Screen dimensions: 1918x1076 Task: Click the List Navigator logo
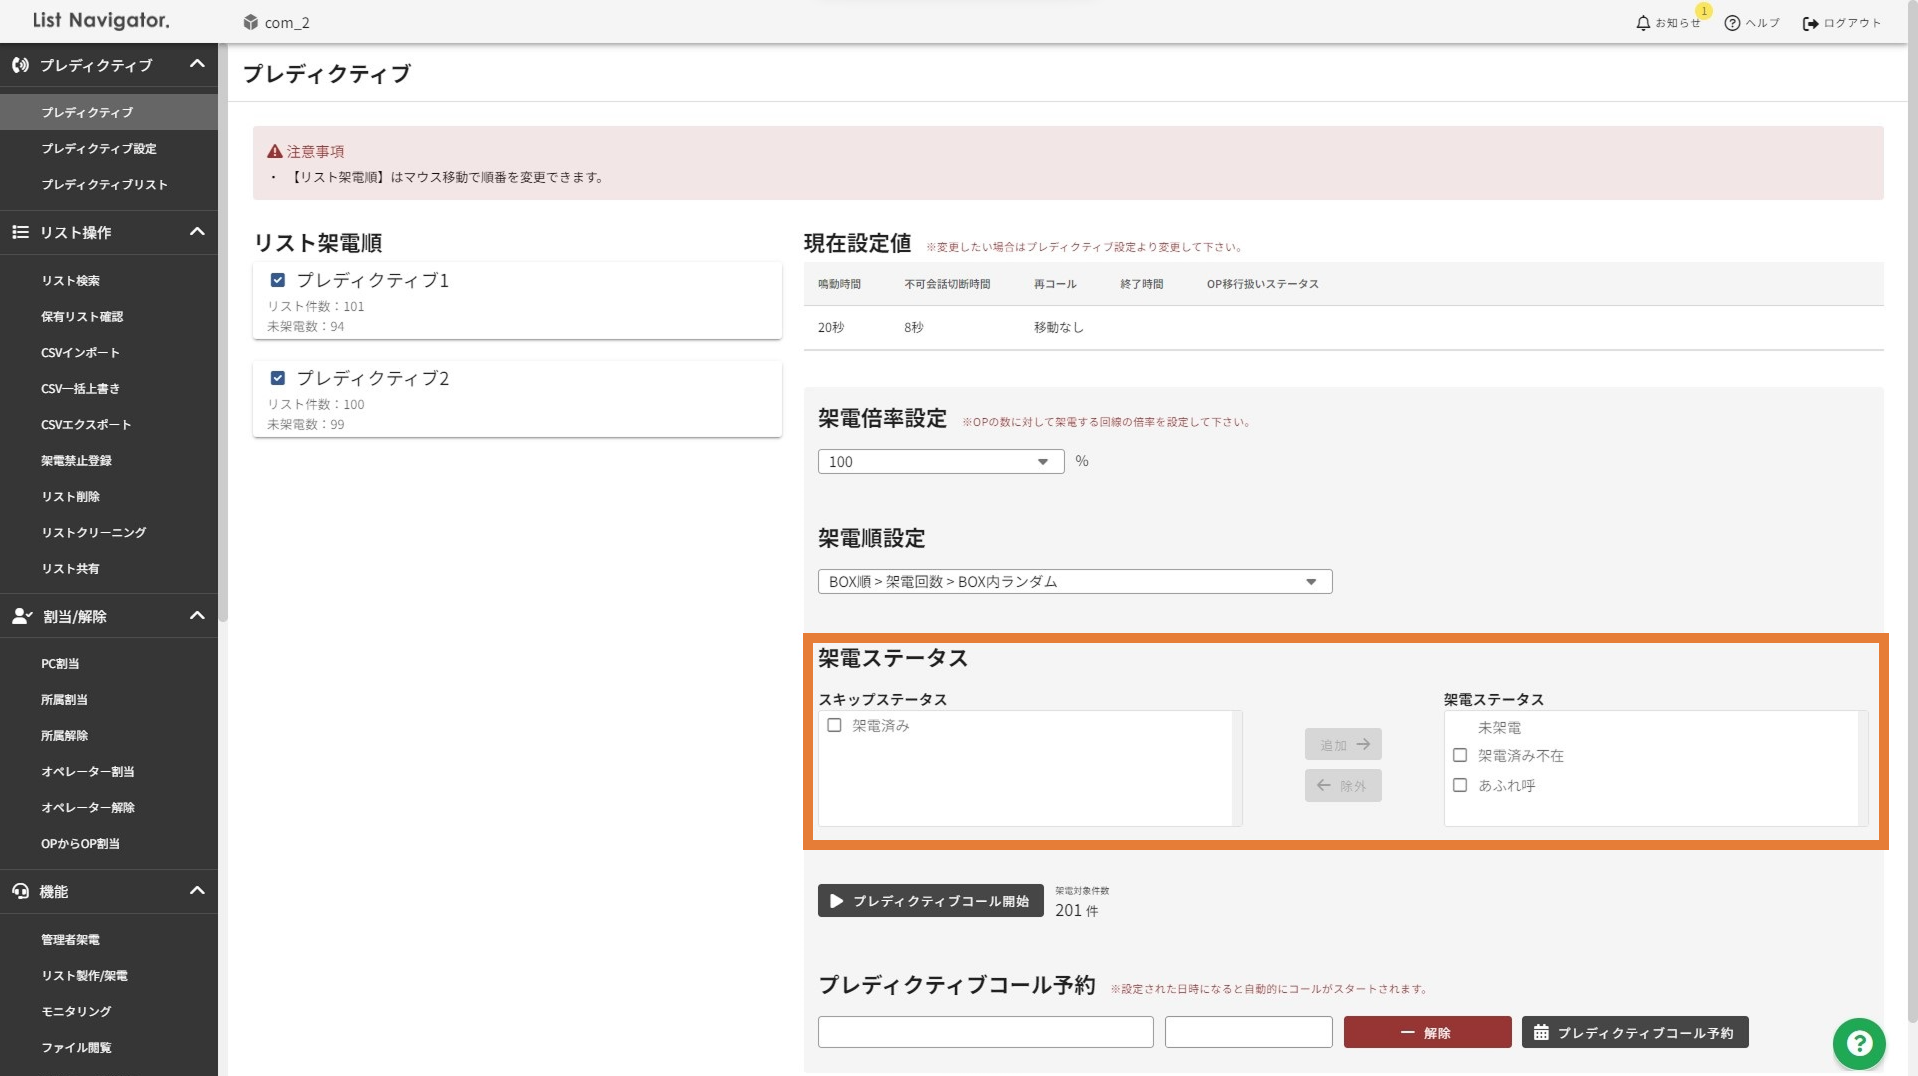tap(101, 20)
